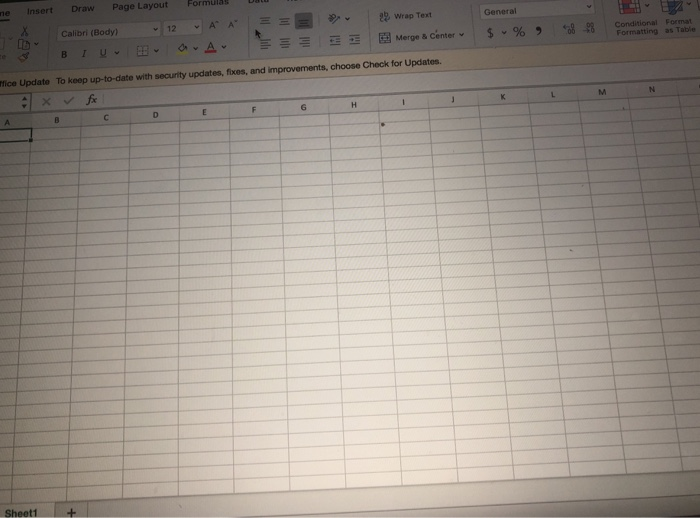Click Merge & Center button
The height and width of the screenshot is (518, 700).
click(417, 37)
